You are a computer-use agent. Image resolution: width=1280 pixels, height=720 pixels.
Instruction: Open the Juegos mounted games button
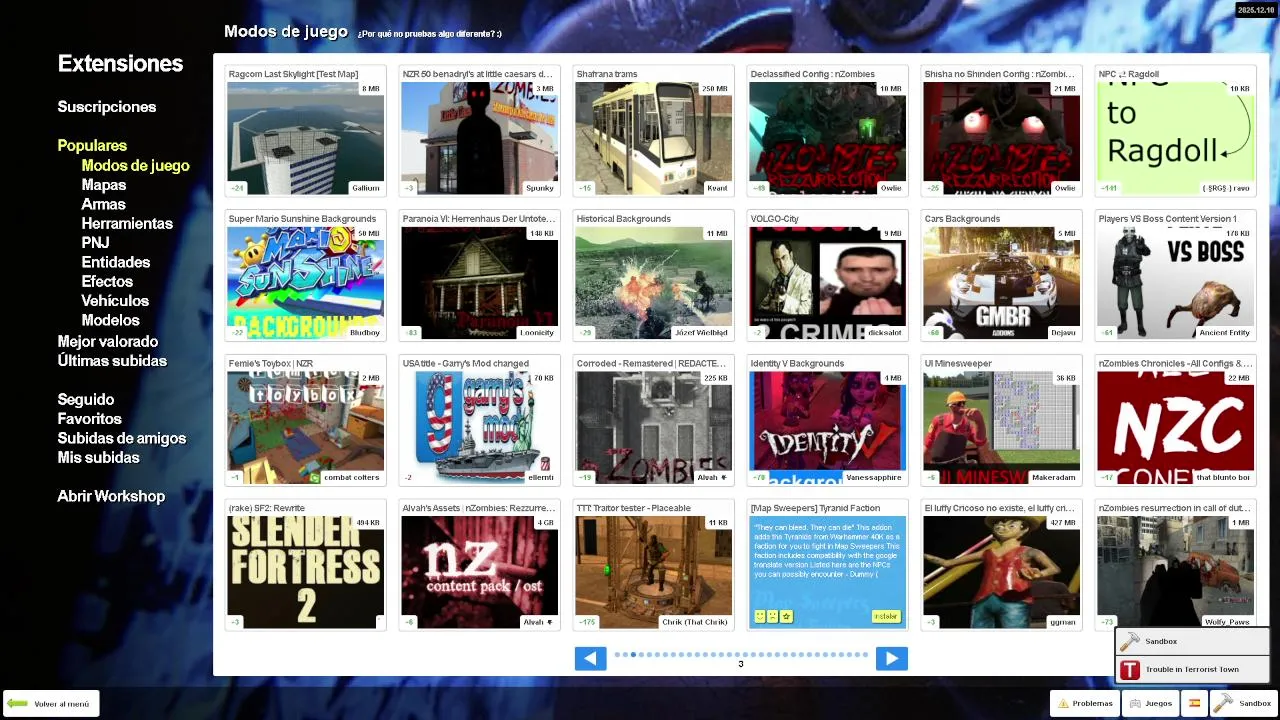[1151, 703]
